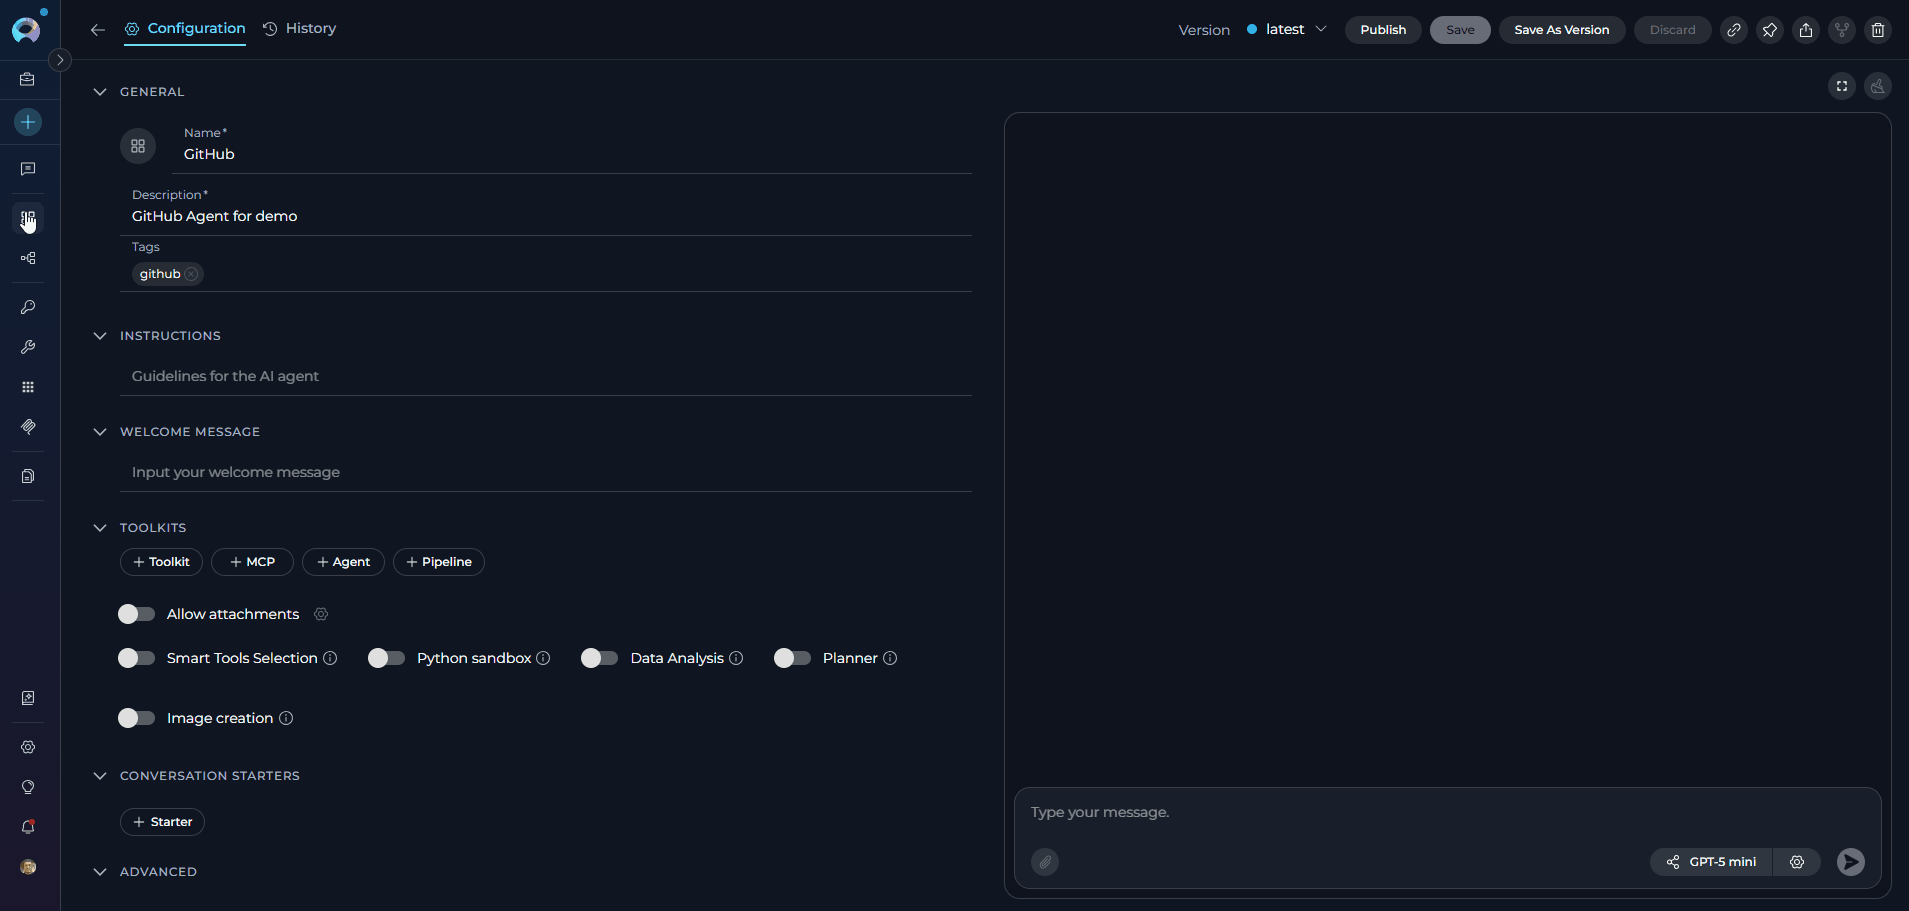Enable the Python sandbox
Viewport: 1909px width, 911px height.
[x=386, y=658]
